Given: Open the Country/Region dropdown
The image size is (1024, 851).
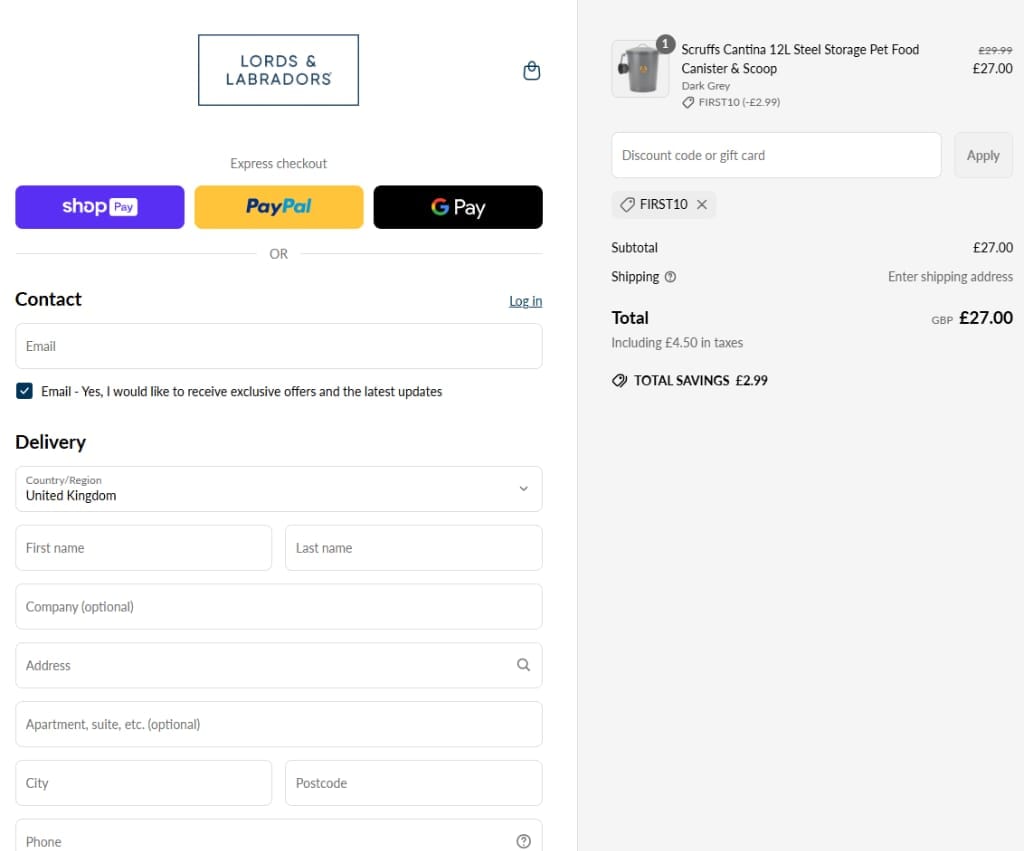Looking at the screenshot, I should pyautogui.click(x=279, y=489).
